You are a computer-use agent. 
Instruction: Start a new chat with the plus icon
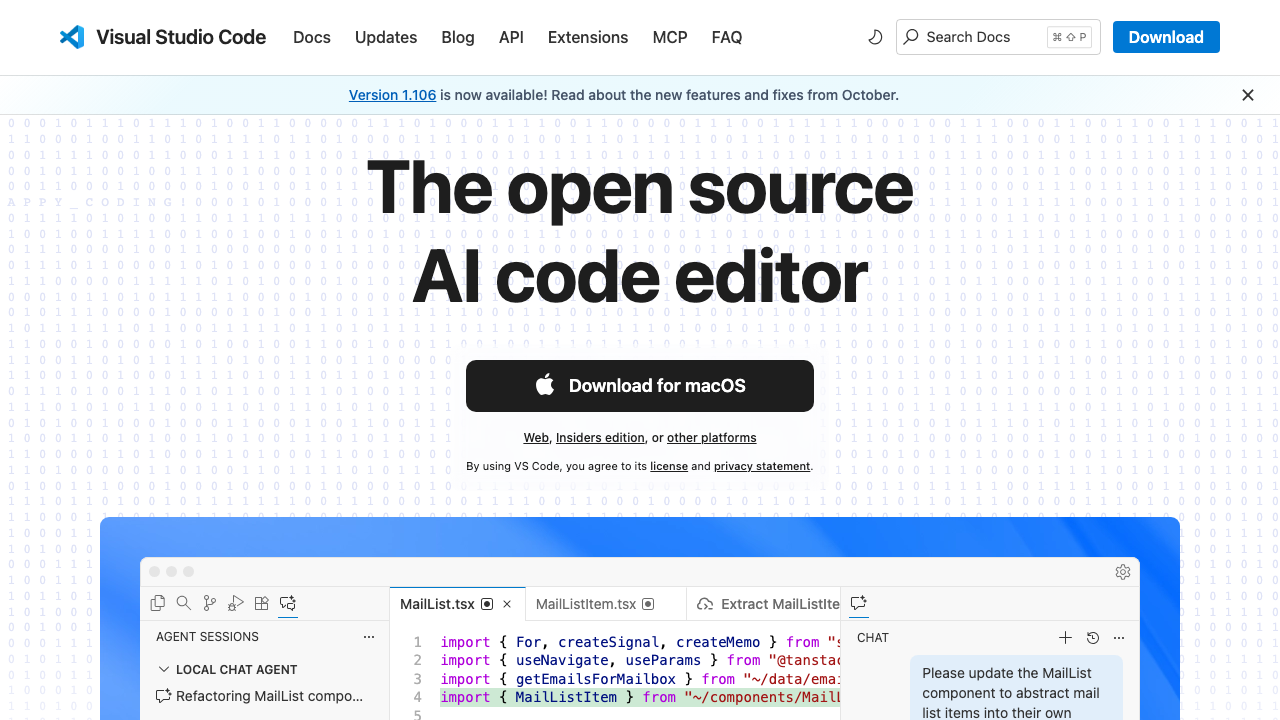(1066, 637)
